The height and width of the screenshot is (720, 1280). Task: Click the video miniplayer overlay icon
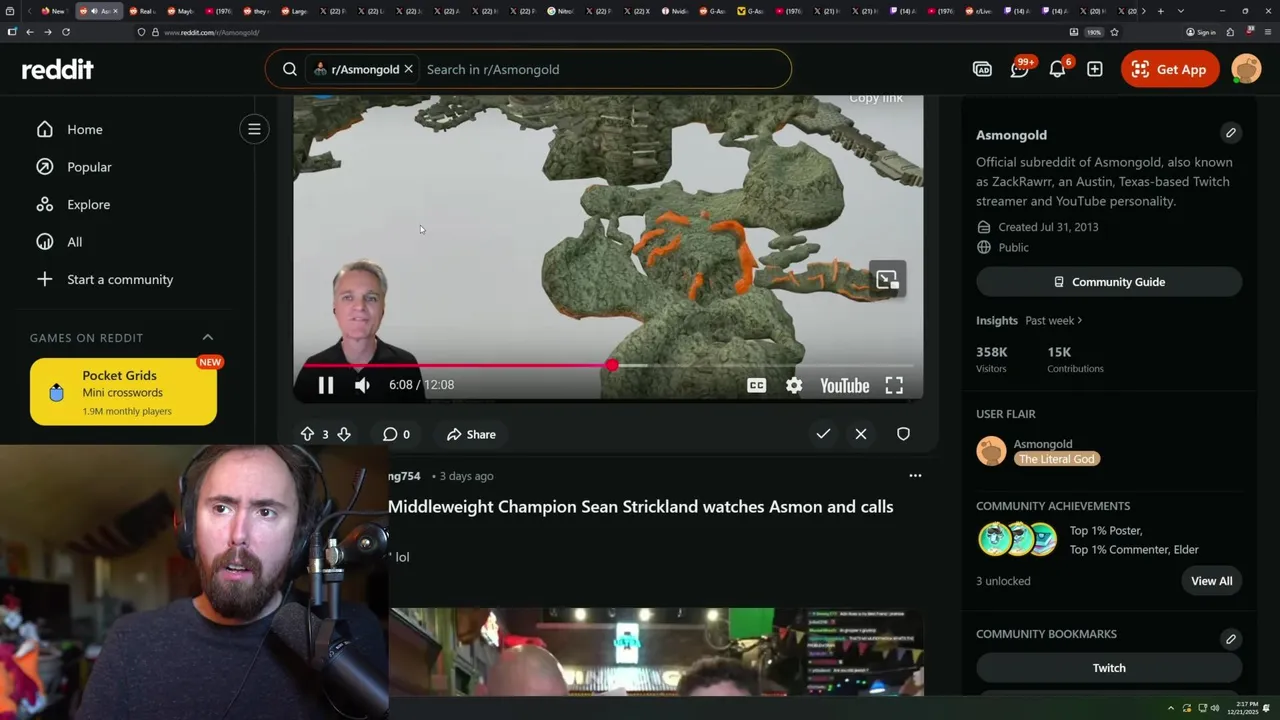click(x=887, y=280)
